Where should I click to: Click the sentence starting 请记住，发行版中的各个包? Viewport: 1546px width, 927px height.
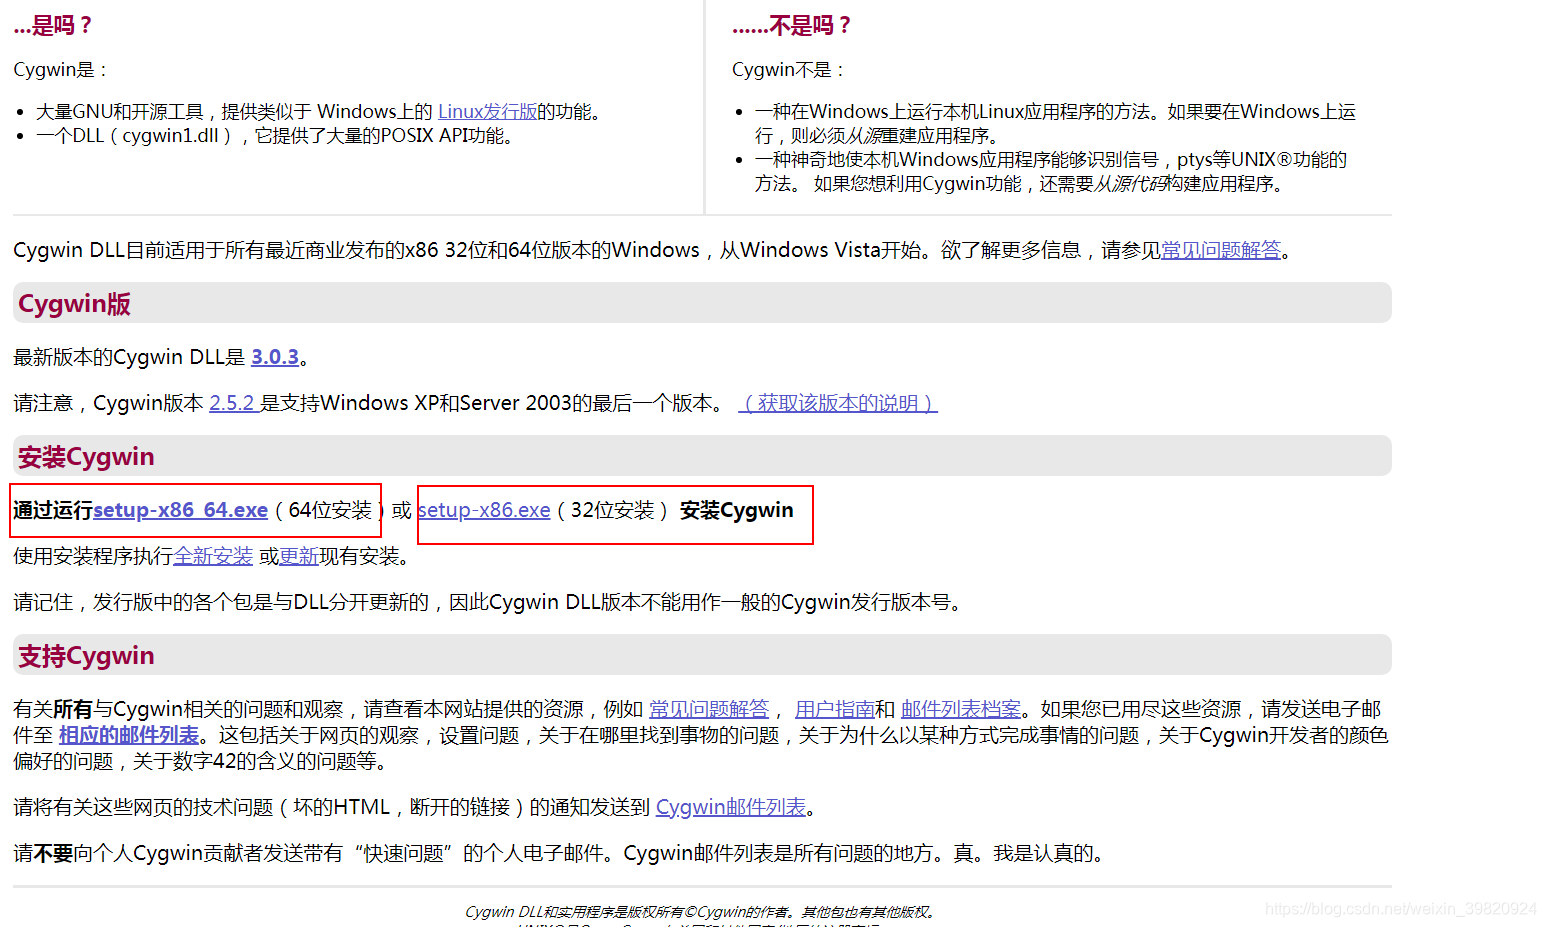pos(490,602)
